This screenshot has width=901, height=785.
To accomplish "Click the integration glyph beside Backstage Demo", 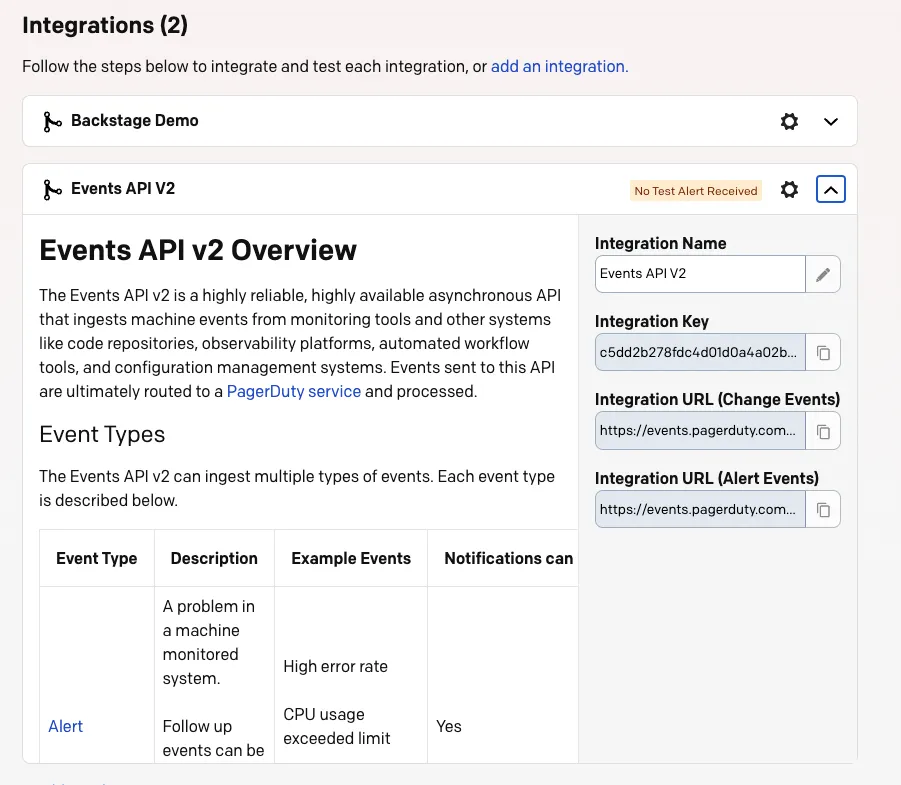I will click(51, 121).
